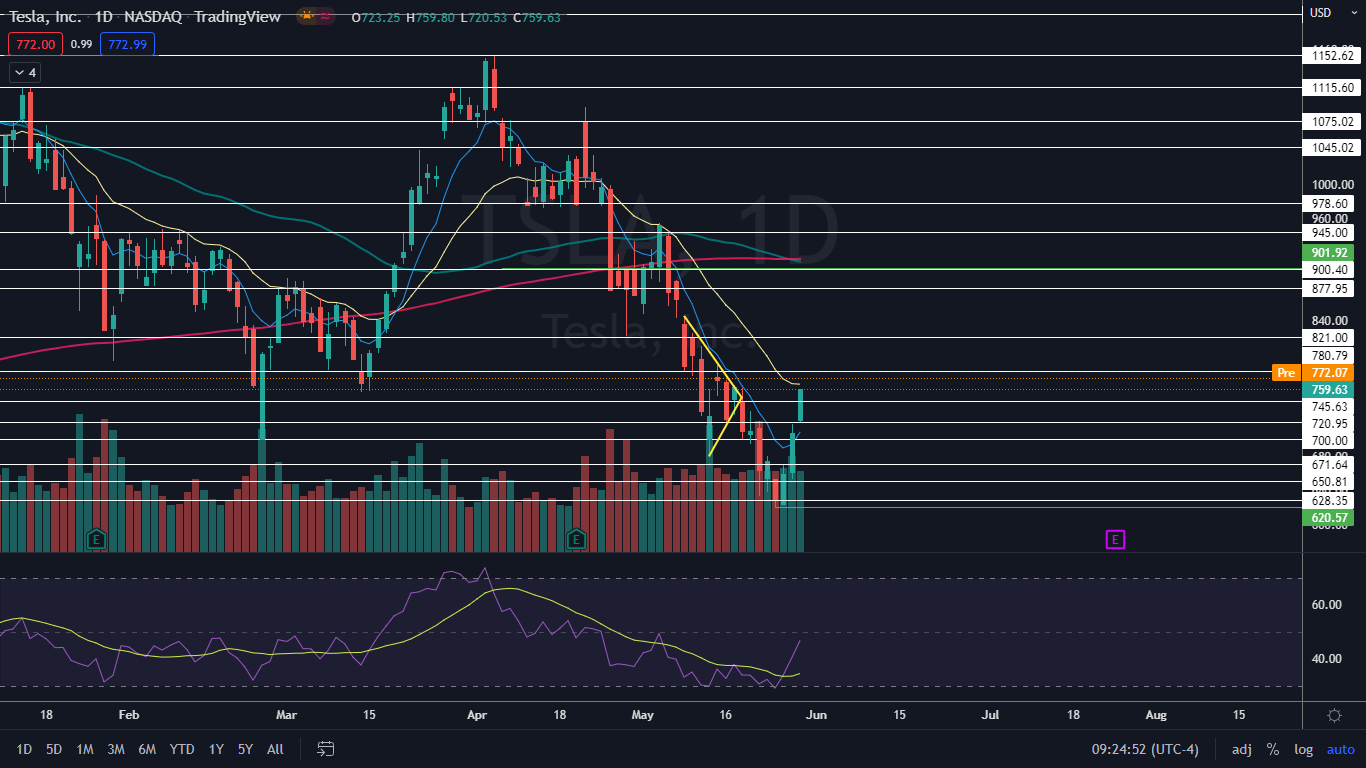Image resolution: width=1366 pixels, height=768 pixels.
Task: Toggle percent scale mode
Action: [x=1272, y=749]
